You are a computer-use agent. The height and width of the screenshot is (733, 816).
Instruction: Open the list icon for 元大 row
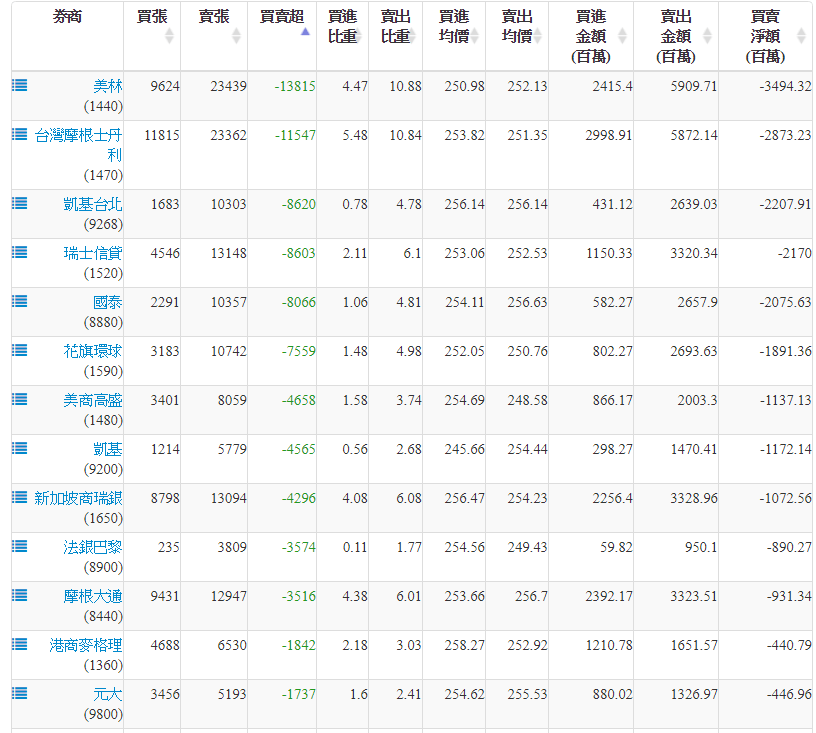pos(20,693)
